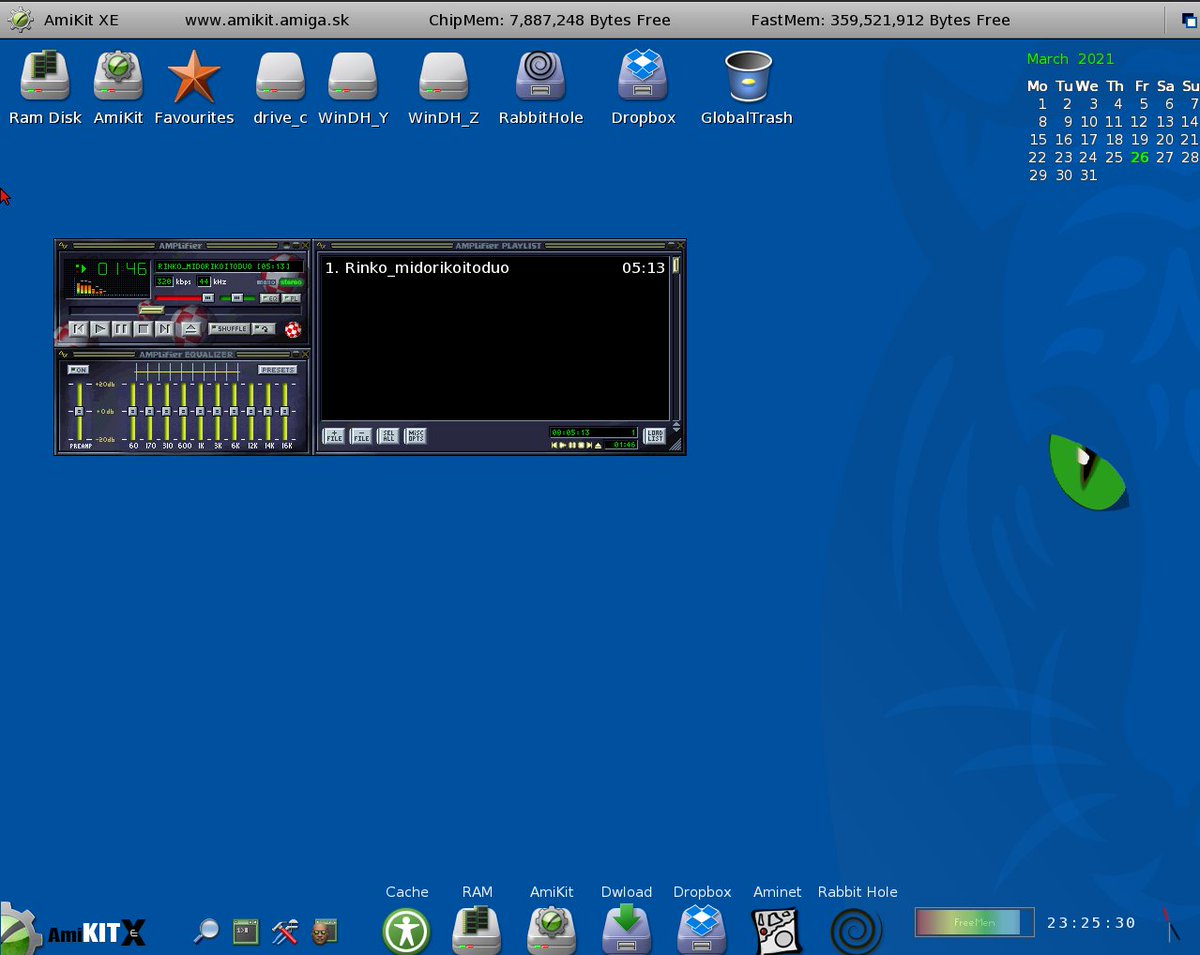This screenshot has width=1200, height=955.
Task: Open the AmiKit drive desktop icon
Action: [118, 76]
